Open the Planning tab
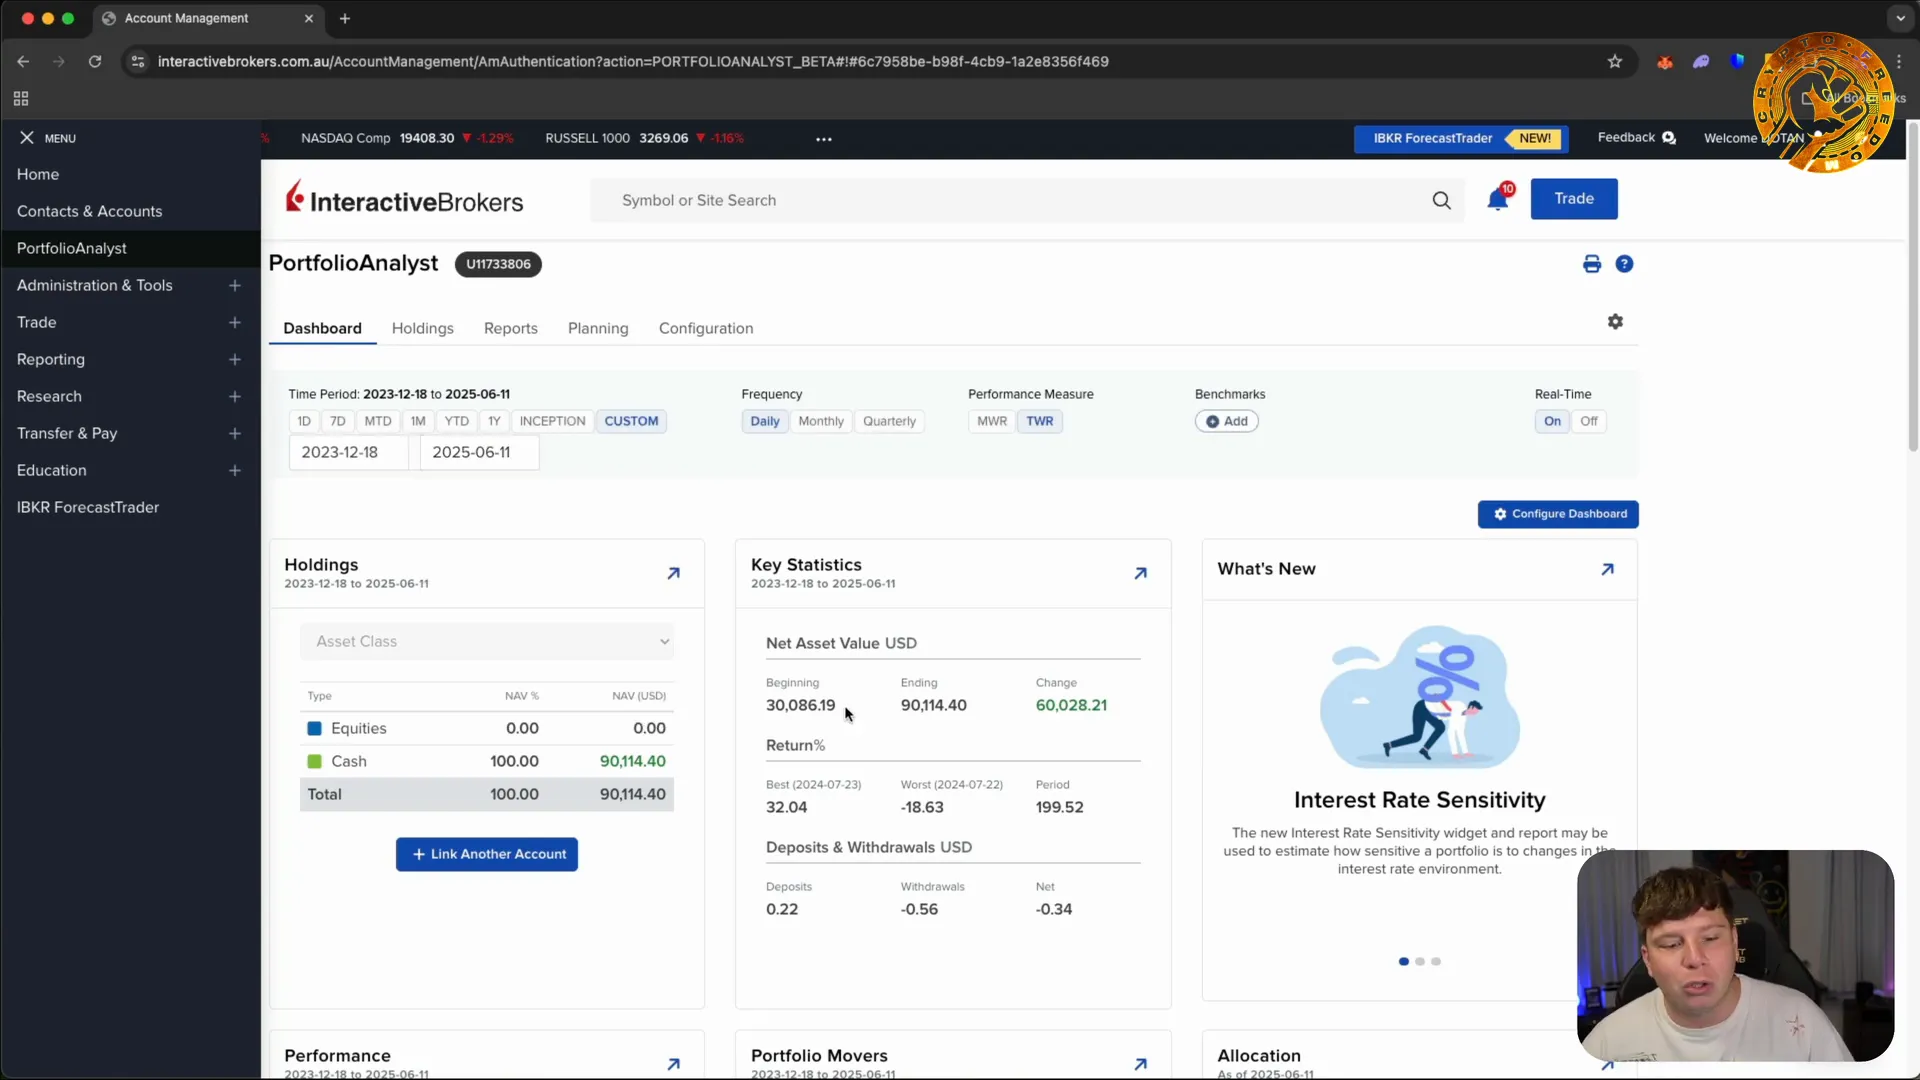 click(x=598, y=328)
